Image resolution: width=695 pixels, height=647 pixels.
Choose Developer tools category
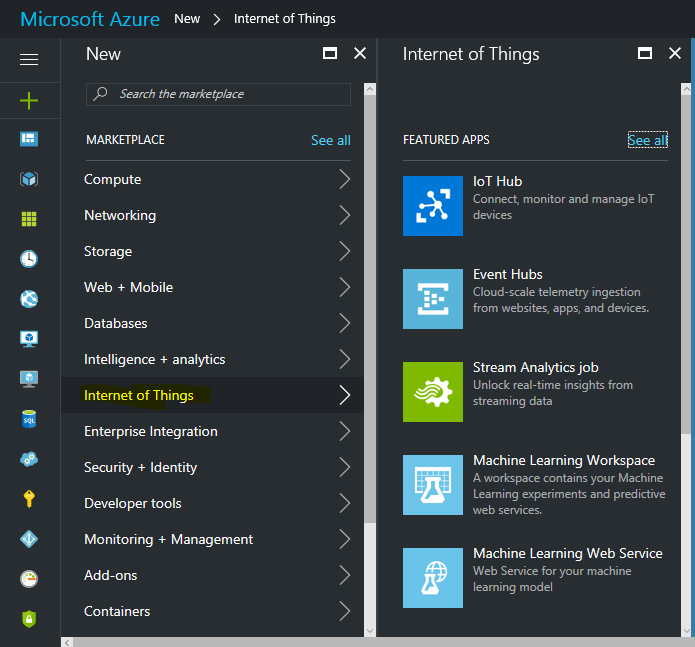[132, 504]
